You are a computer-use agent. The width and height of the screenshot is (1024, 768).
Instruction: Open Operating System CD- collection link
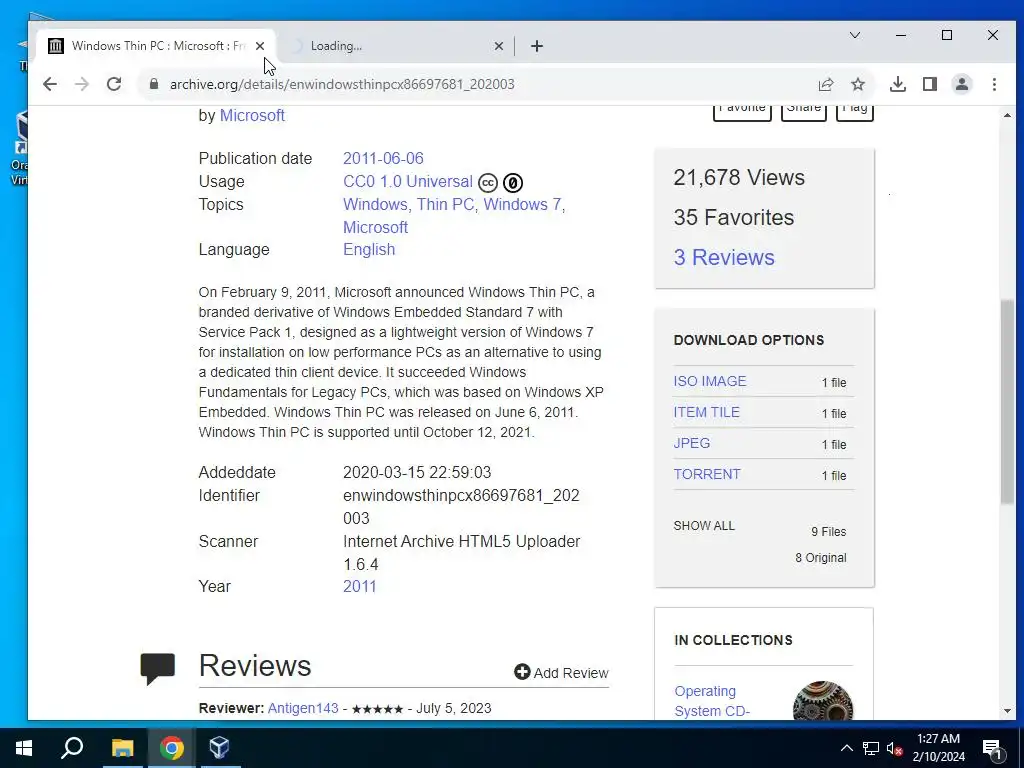(712, 701)
